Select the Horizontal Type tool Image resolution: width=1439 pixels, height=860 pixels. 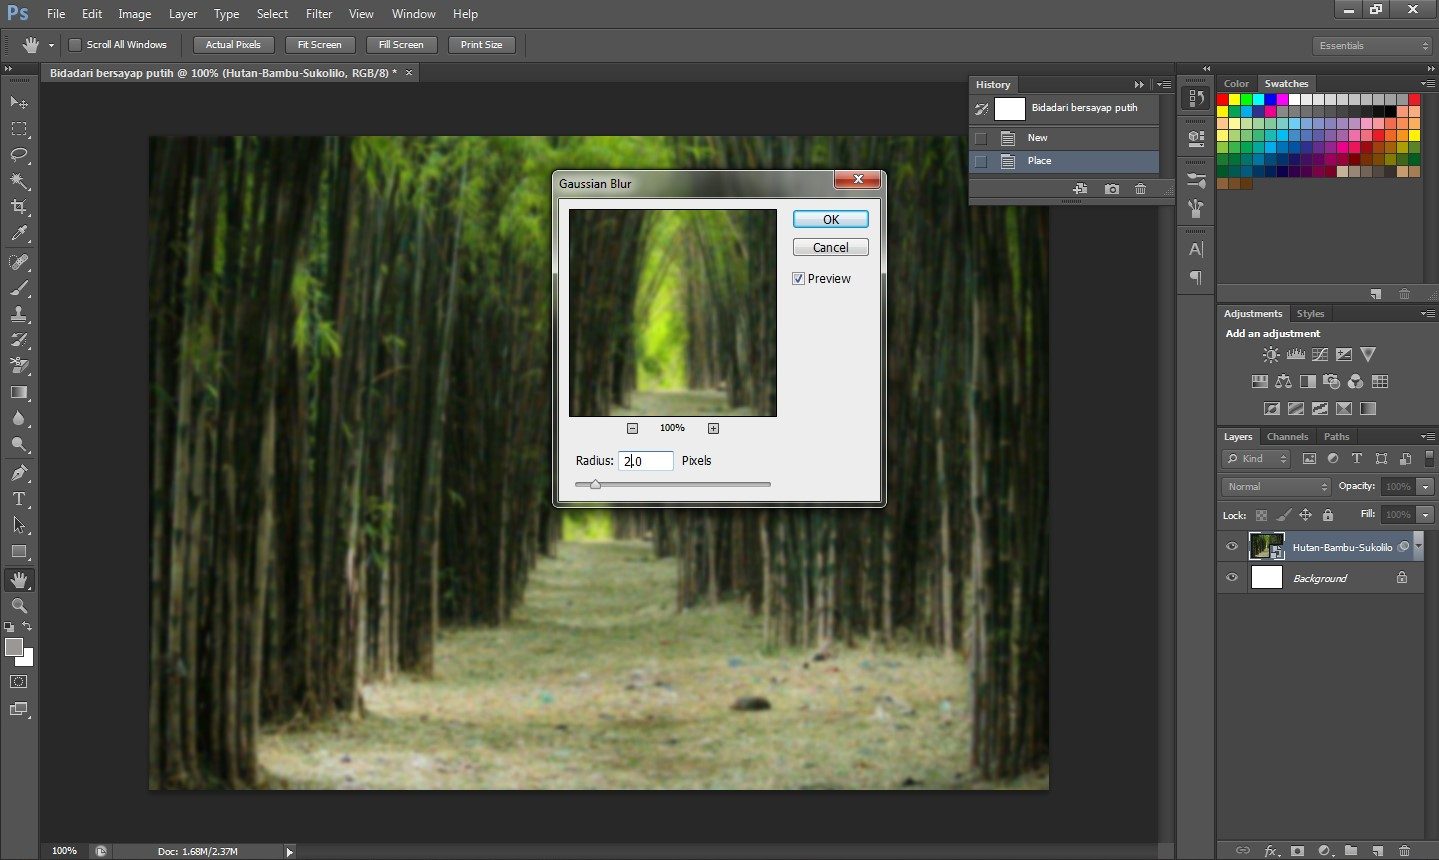(19, 499)
